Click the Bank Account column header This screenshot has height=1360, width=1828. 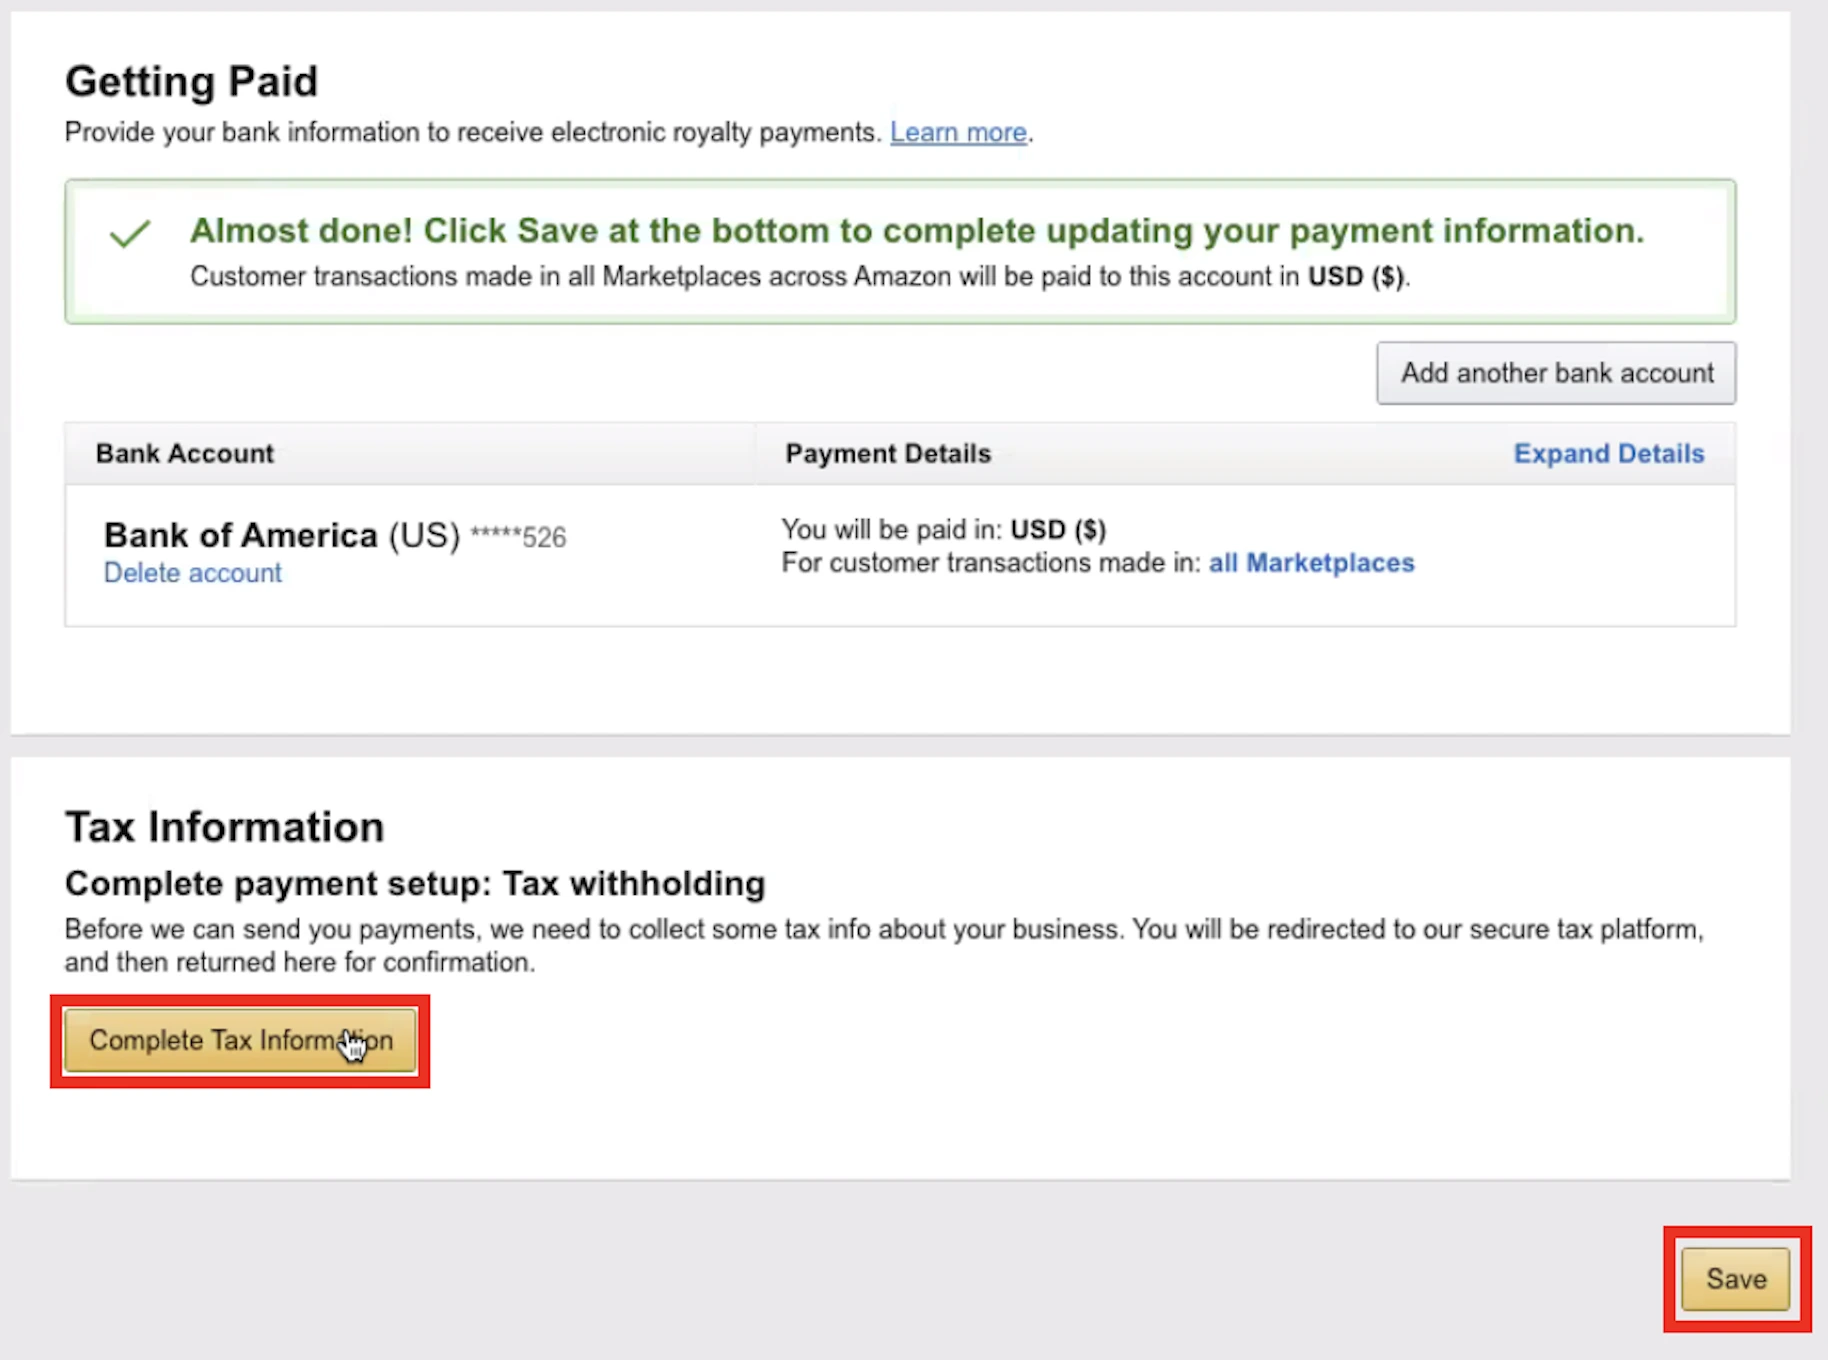[184, 453]
